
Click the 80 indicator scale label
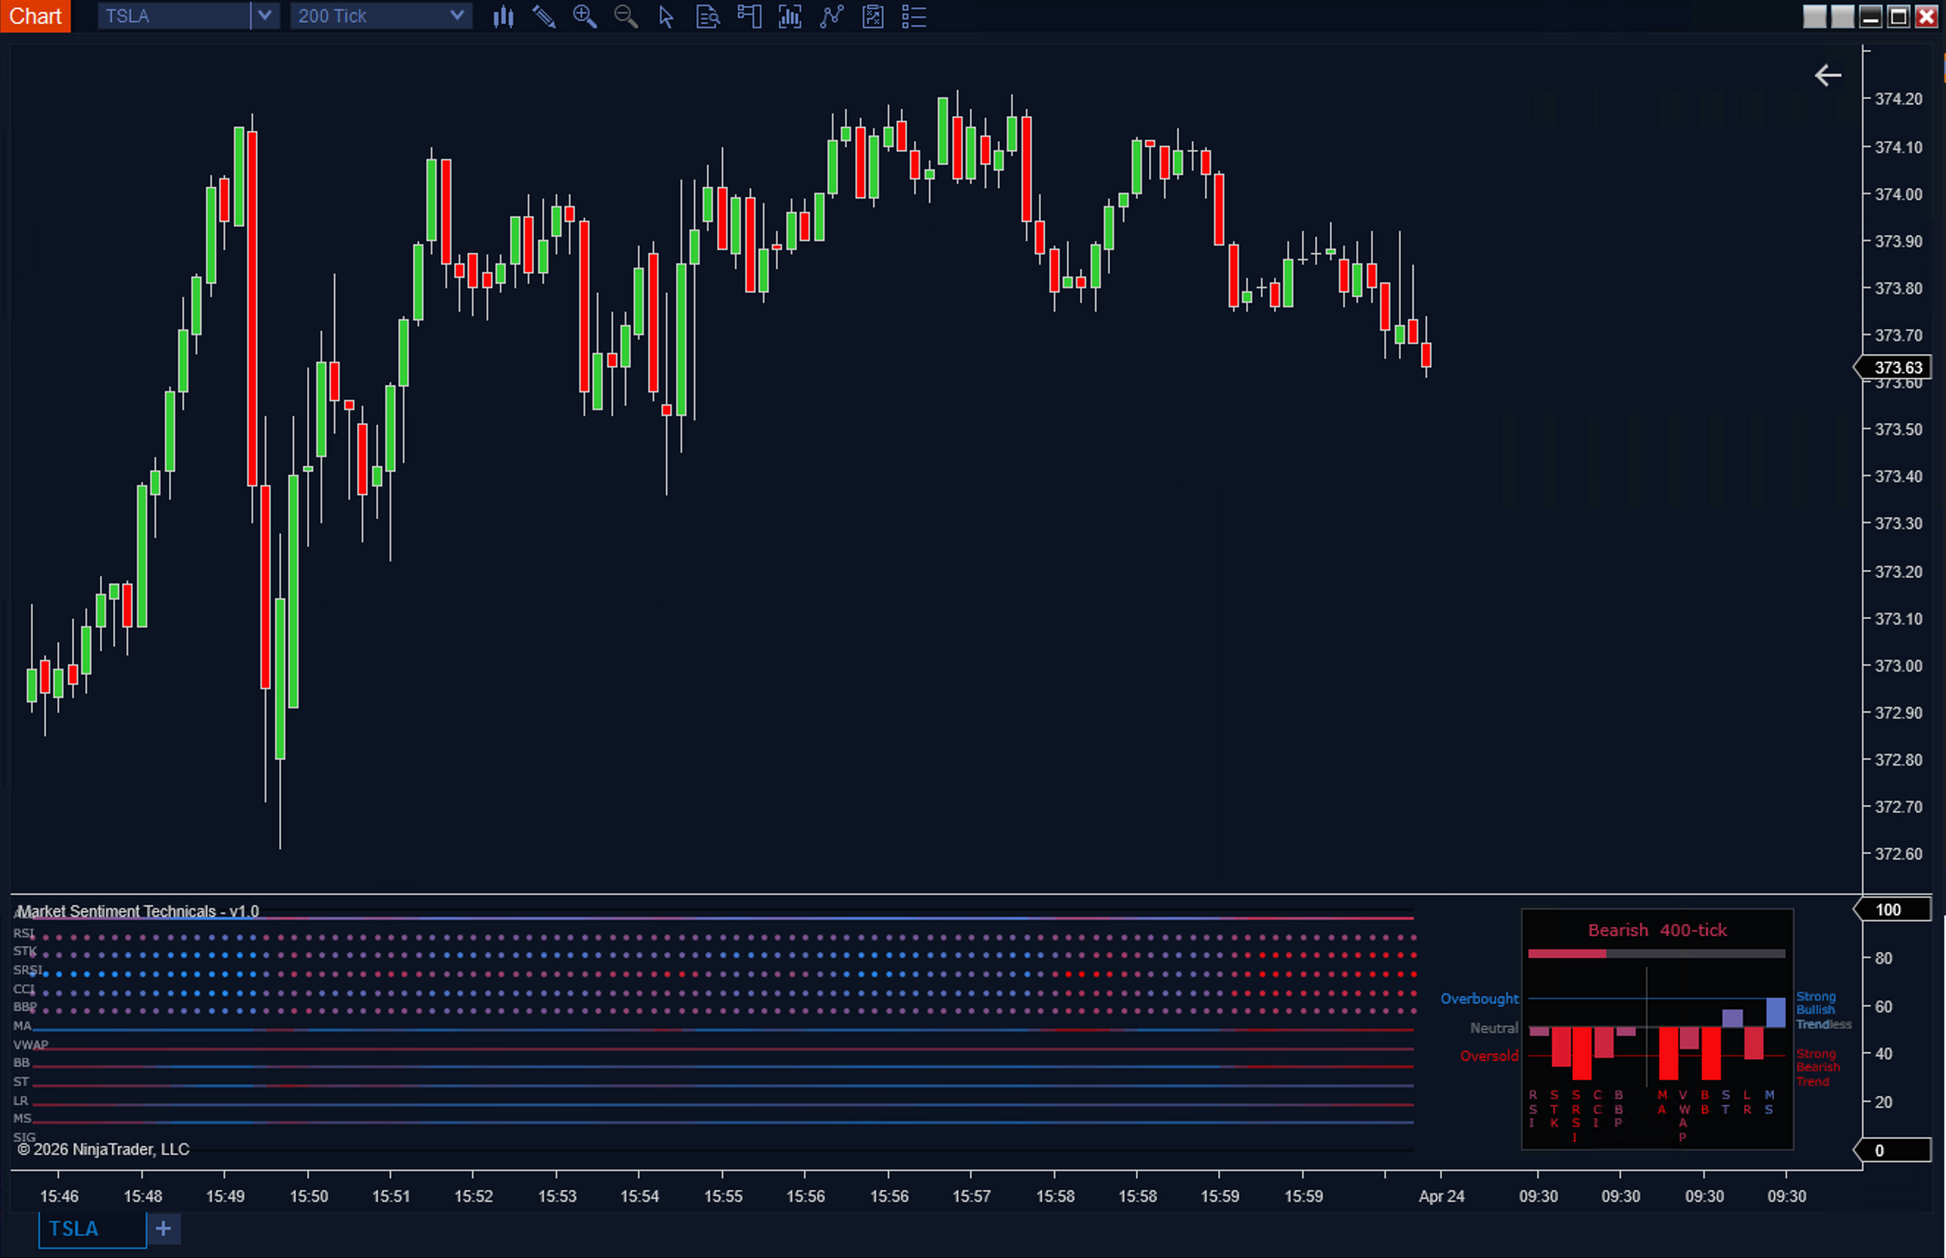(1884, 958)
